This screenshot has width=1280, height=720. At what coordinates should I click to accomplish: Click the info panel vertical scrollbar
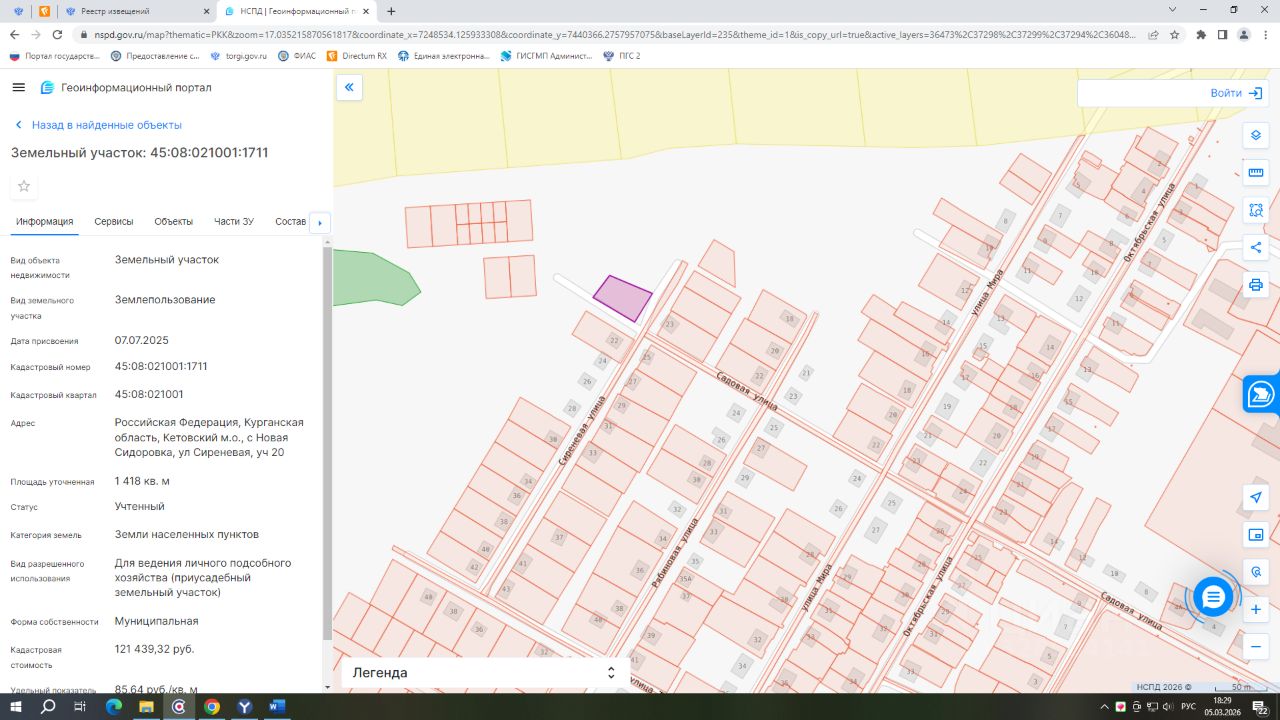327,440
